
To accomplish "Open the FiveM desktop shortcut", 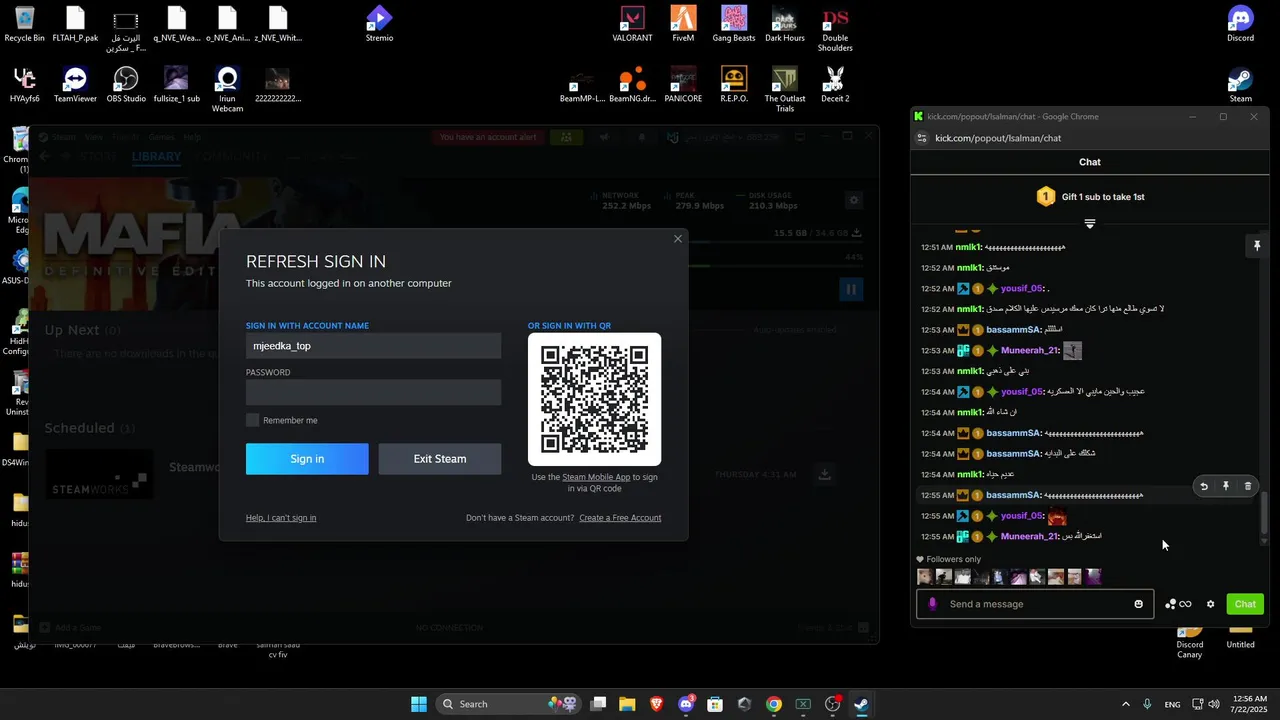I will coord(683,24).
